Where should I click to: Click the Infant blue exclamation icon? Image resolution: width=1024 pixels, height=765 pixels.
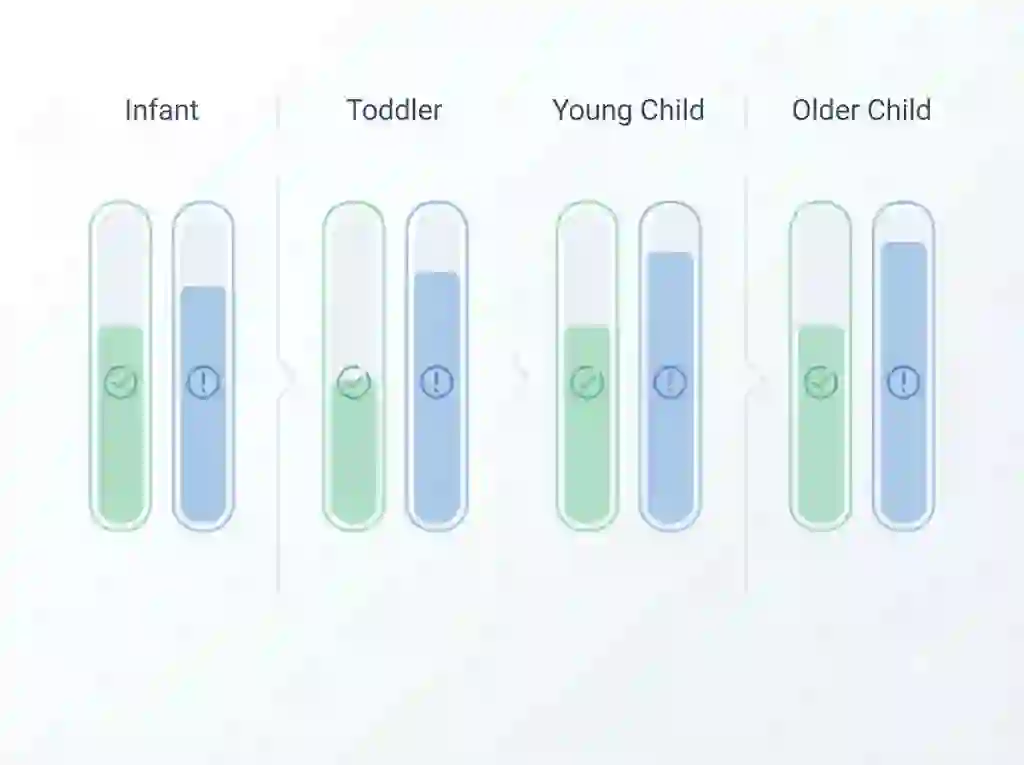click(x=204, y=382)
